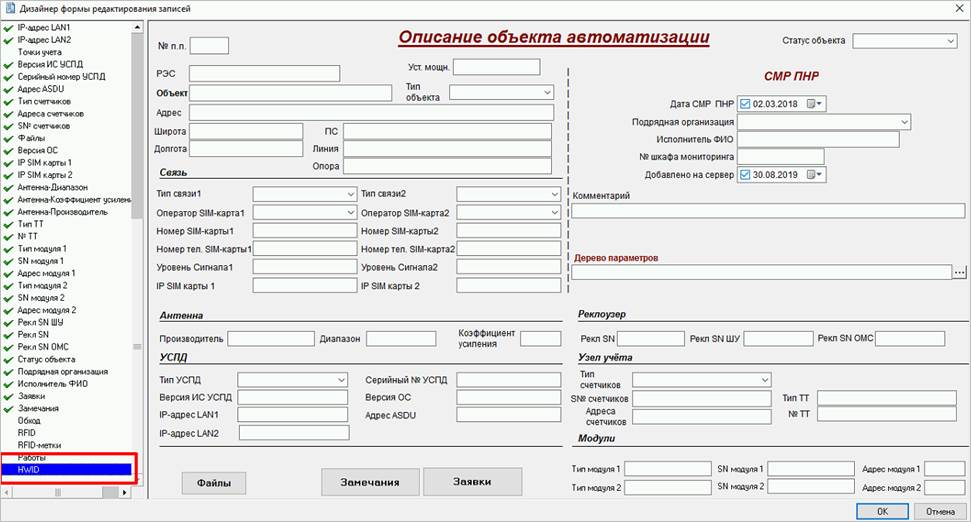
Task: Open Оператор SIM-карта2 dropdown
Action: [x=554, y=212]
